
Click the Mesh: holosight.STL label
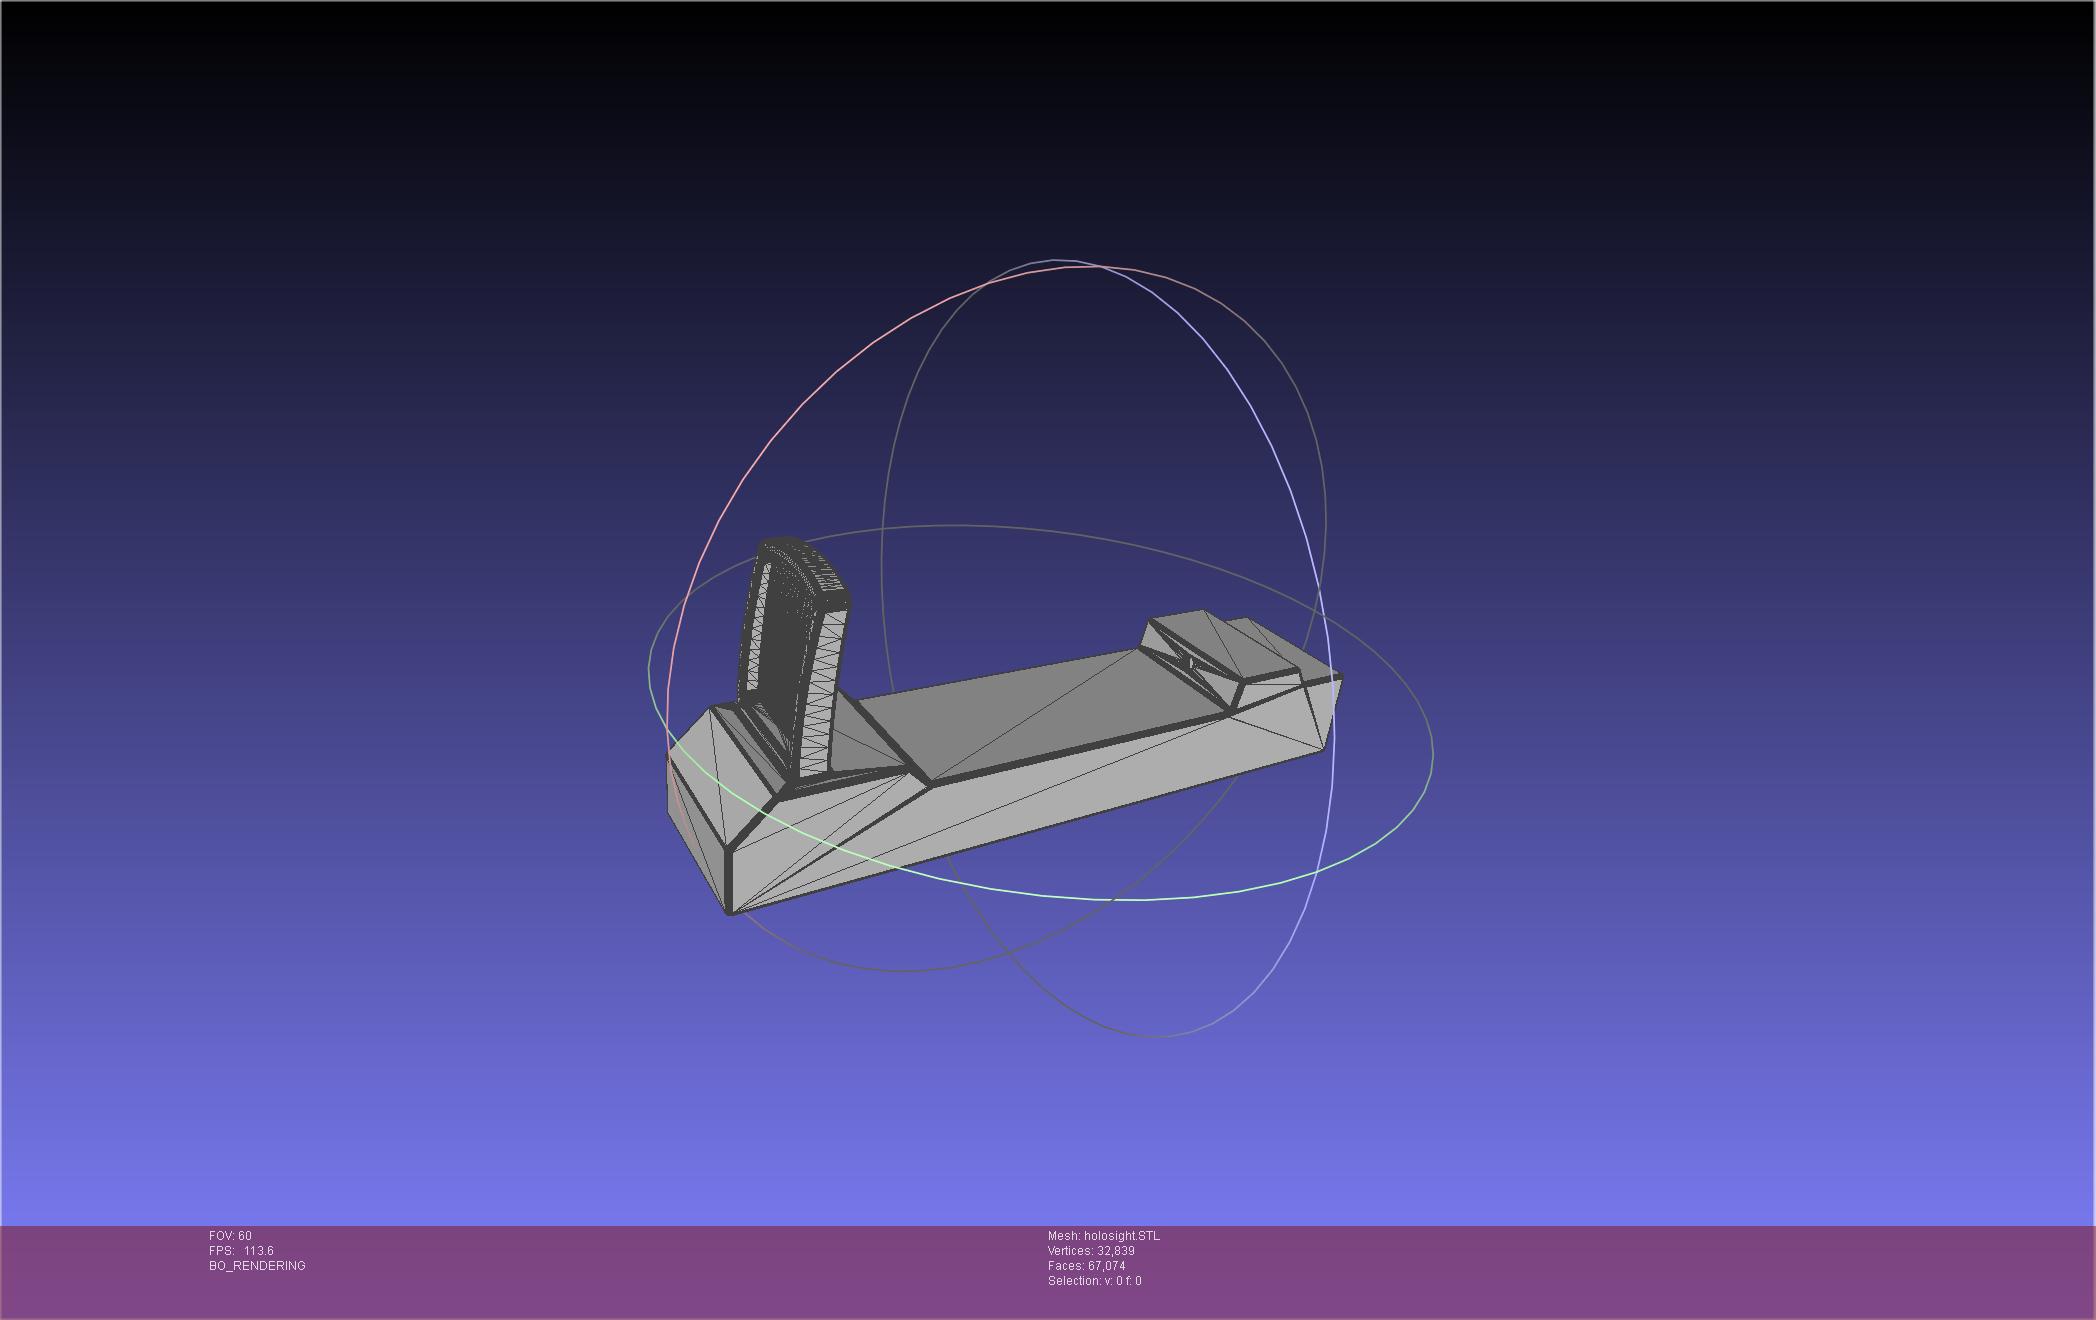click(1103, 1236)
